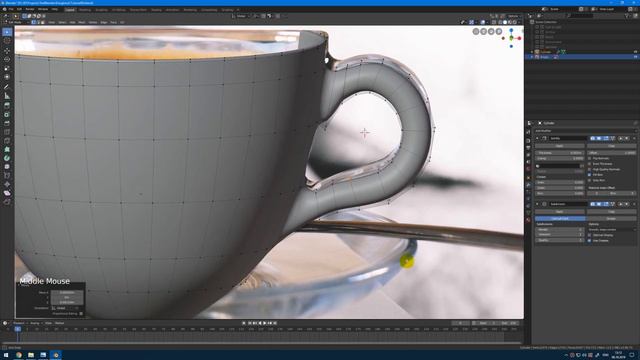The height and width of the screenshot is (360, 640).
Task: Copy the Solidify modifier
Action: [x=611, y=146]
